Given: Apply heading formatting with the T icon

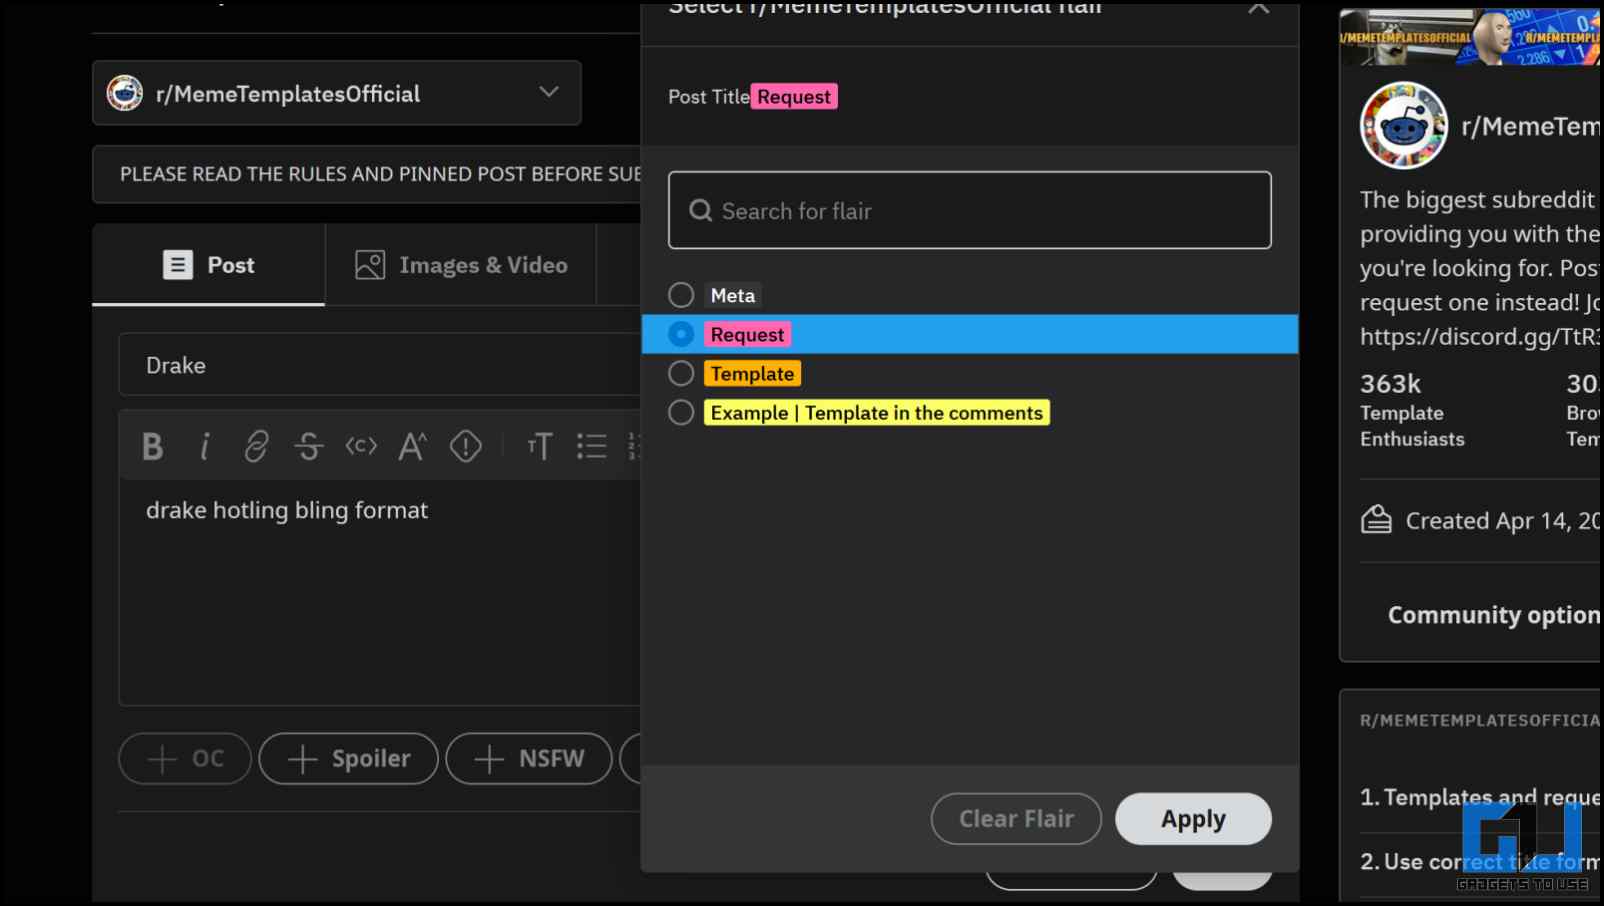Looking at the screenshot, I should click(539, 446).
